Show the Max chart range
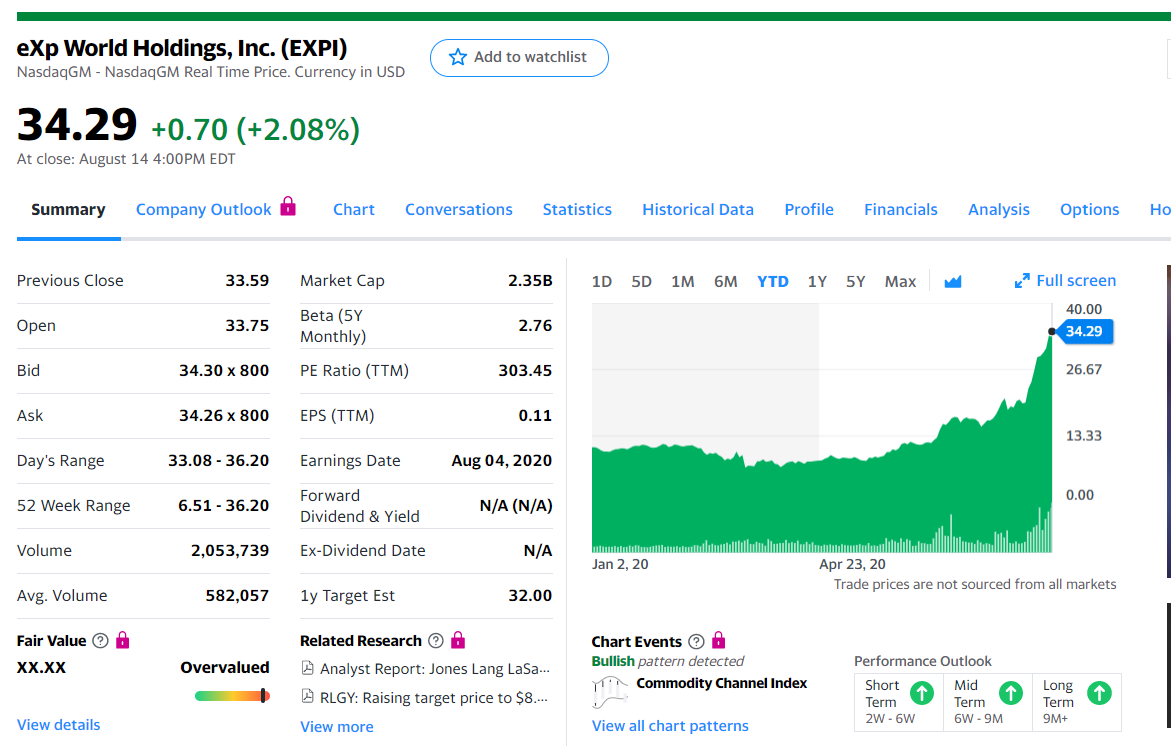Screen dimensions: 1171x749 pyautogui.click(x=901, y=282)
